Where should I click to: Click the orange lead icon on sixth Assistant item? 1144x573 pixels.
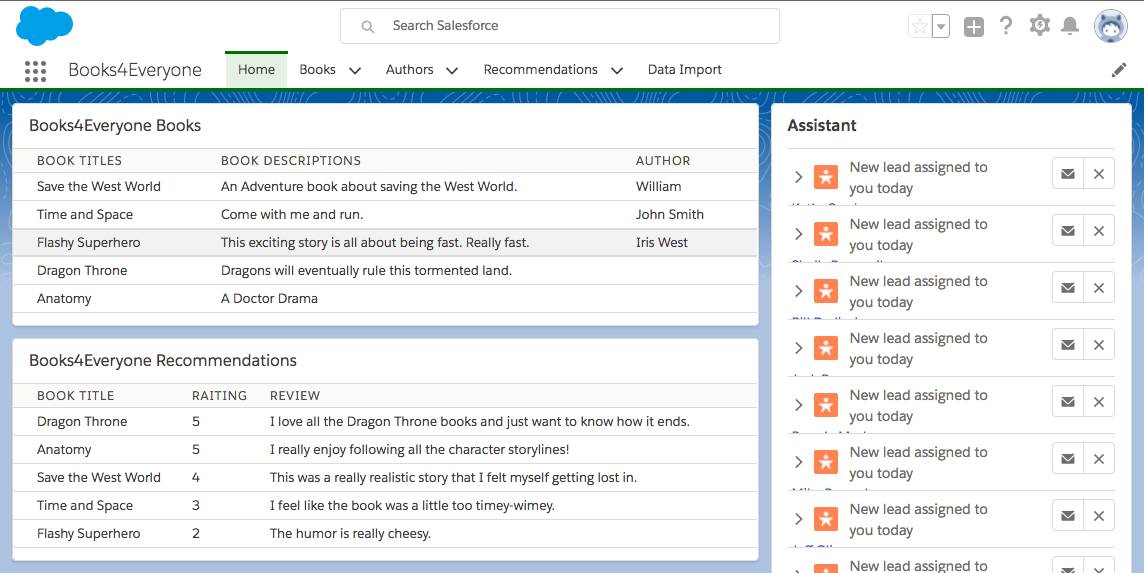826,461
